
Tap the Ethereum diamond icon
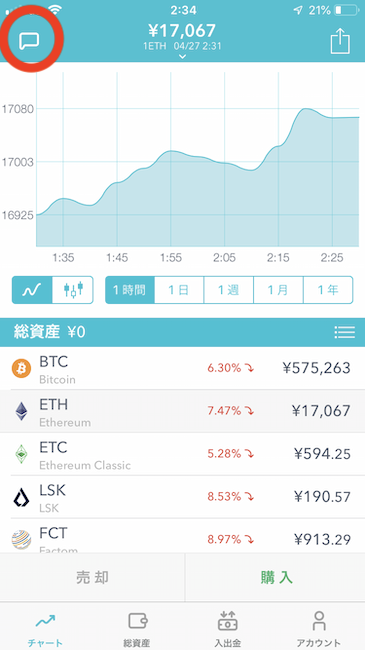21,411
